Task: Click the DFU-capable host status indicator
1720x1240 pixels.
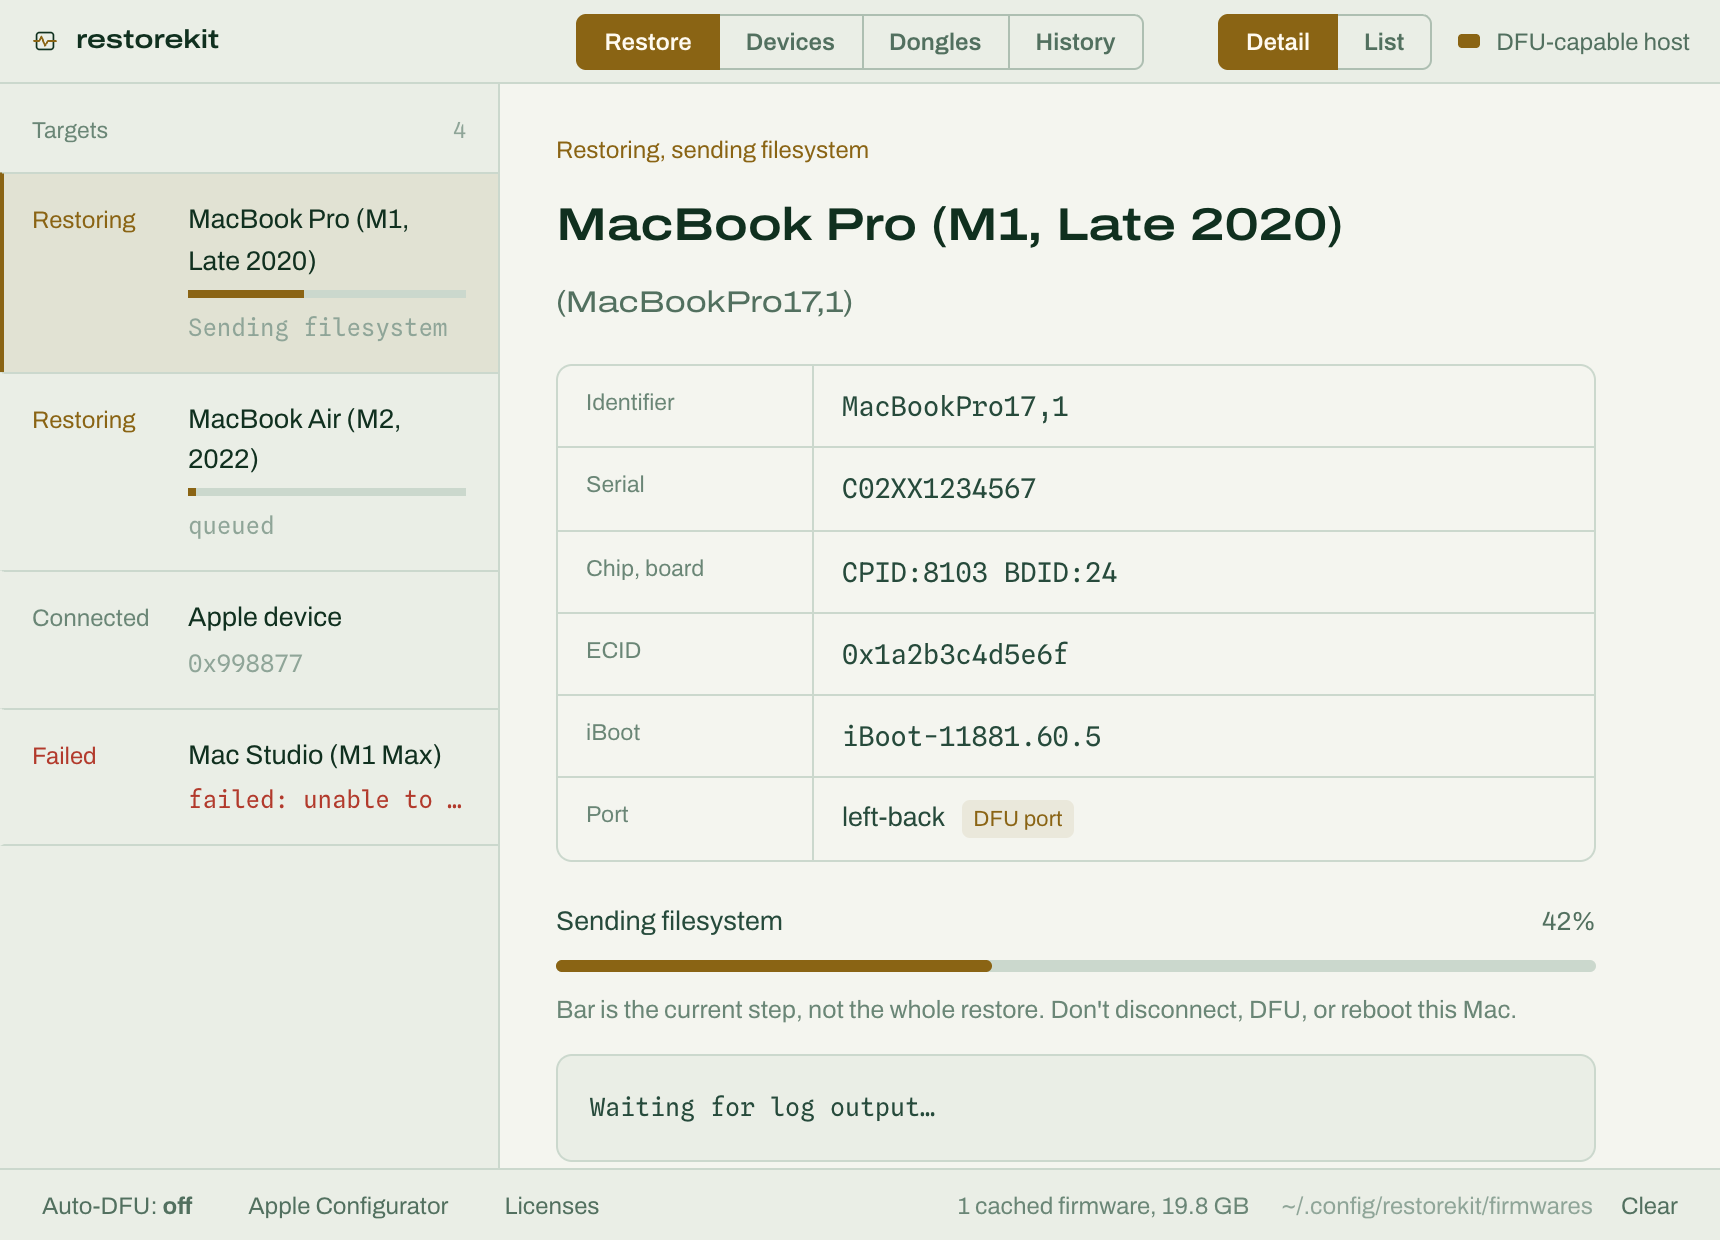Action: (1574, 42)
